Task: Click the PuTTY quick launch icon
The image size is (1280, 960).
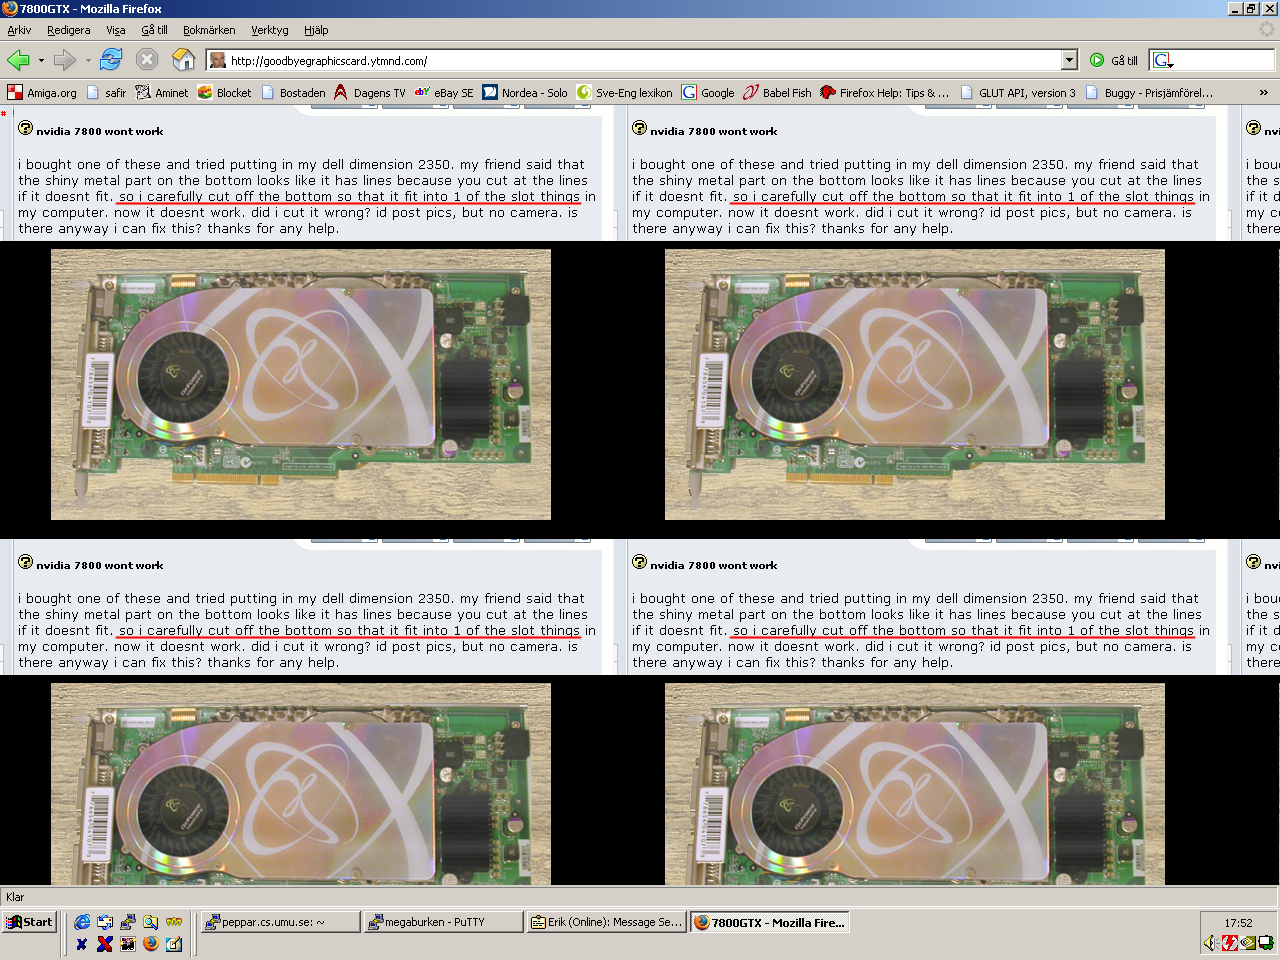Action: click(x=128, y=922)
